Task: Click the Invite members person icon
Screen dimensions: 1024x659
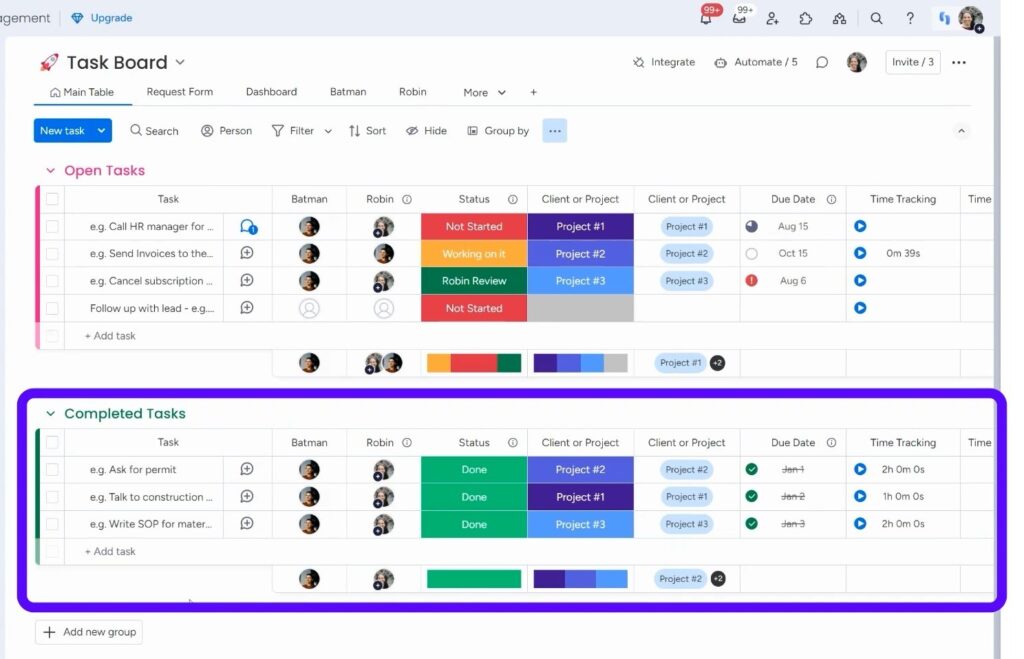Action: 772,18
